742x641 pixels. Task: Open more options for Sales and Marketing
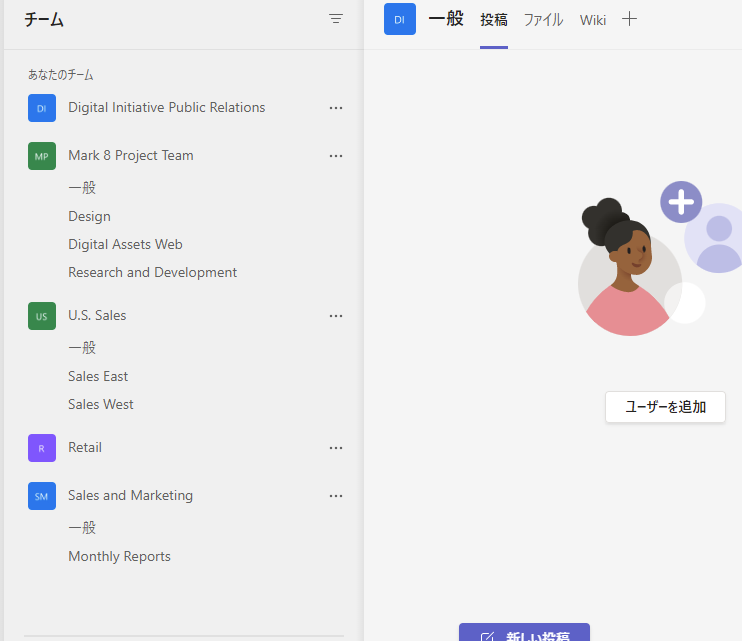[x=336, y=496]
